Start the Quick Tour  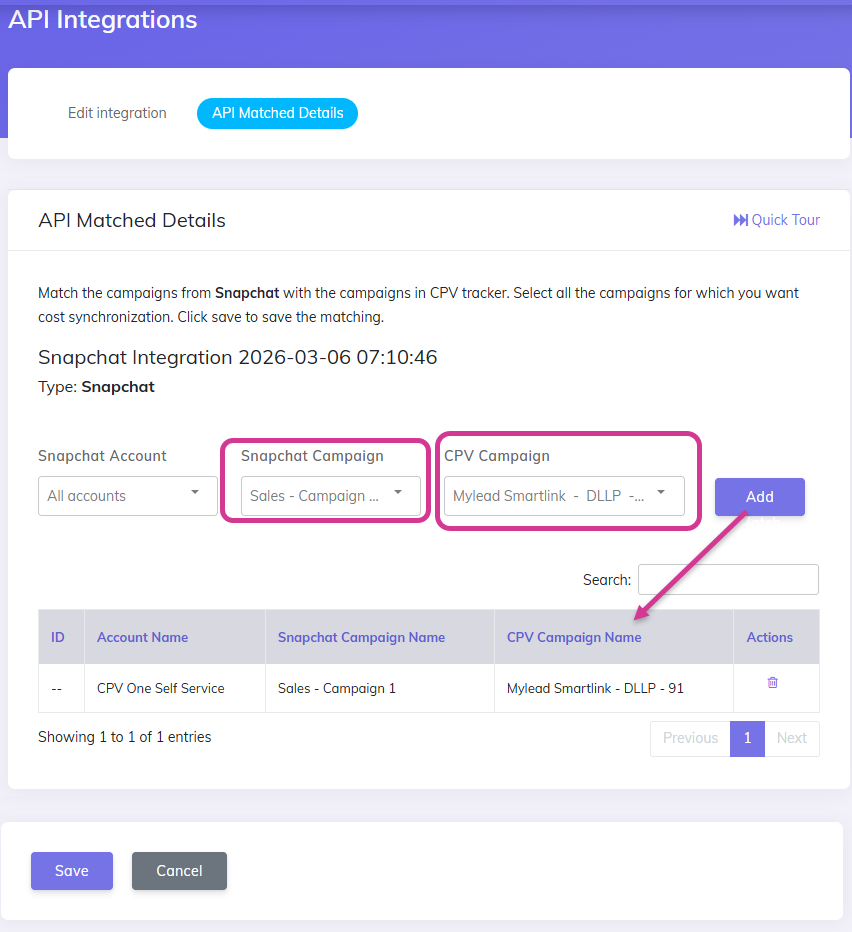tap(777, 220)
